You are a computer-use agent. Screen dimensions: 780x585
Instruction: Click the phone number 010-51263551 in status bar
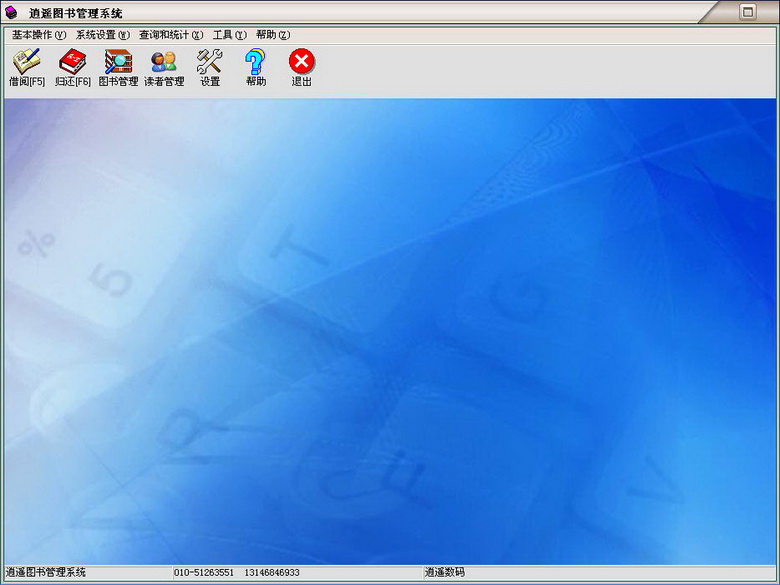click(204, 573)
